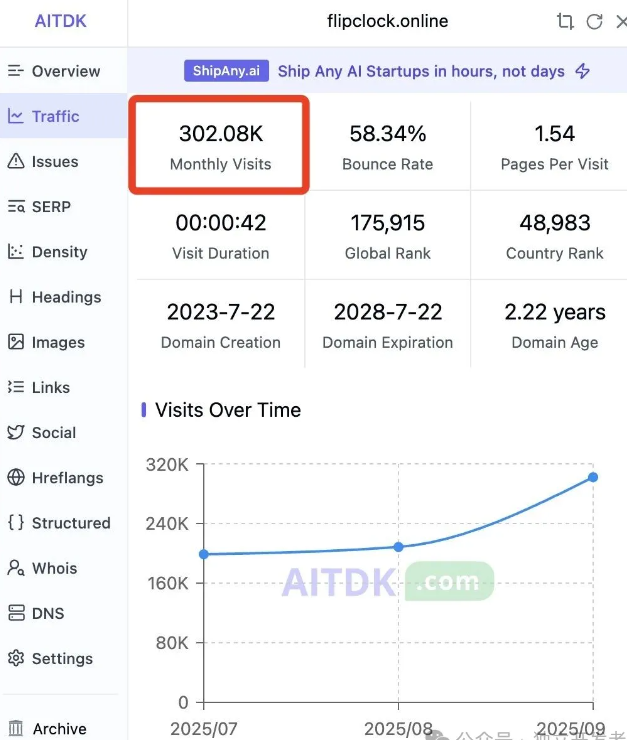Open the 'Ship Any AI Startups' link
The image size is (627, 740).
click(x=421, y=71)
